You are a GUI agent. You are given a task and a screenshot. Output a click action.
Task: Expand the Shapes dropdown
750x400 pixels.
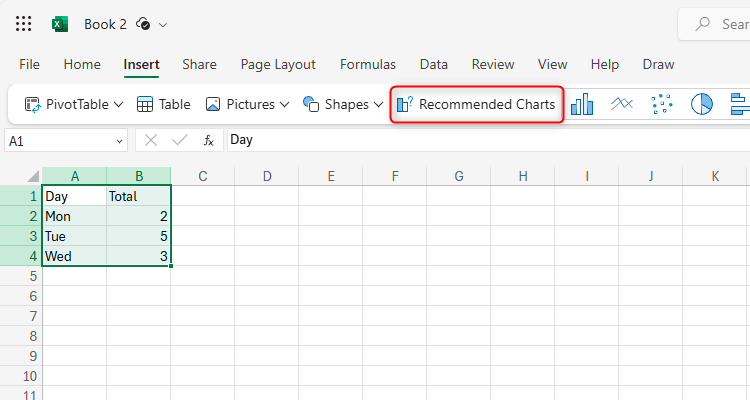point(378,104)
